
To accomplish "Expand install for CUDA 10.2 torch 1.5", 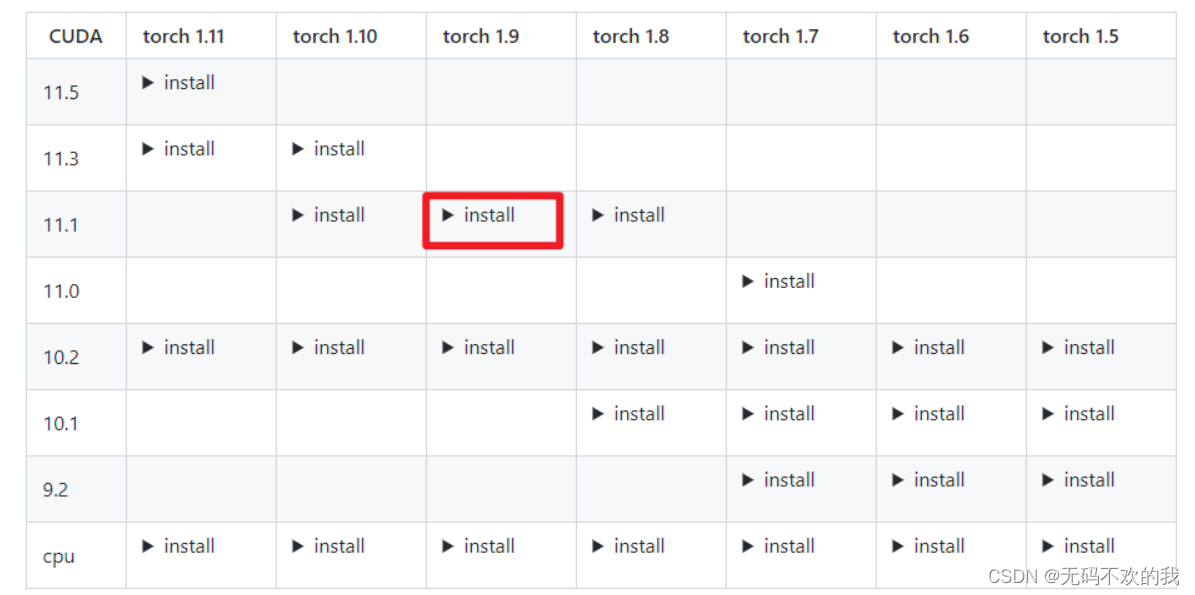I will (1079, 348).
